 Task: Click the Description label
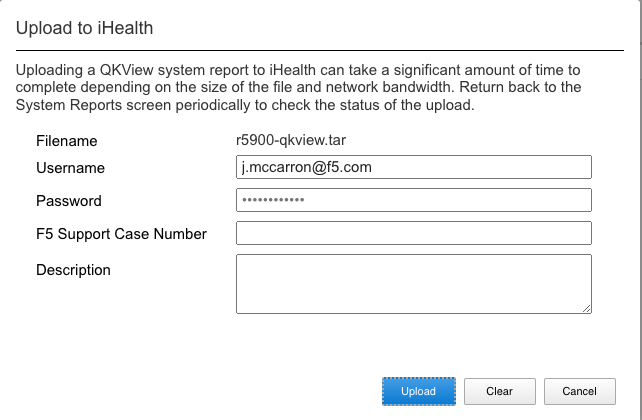tap(73, 270)
